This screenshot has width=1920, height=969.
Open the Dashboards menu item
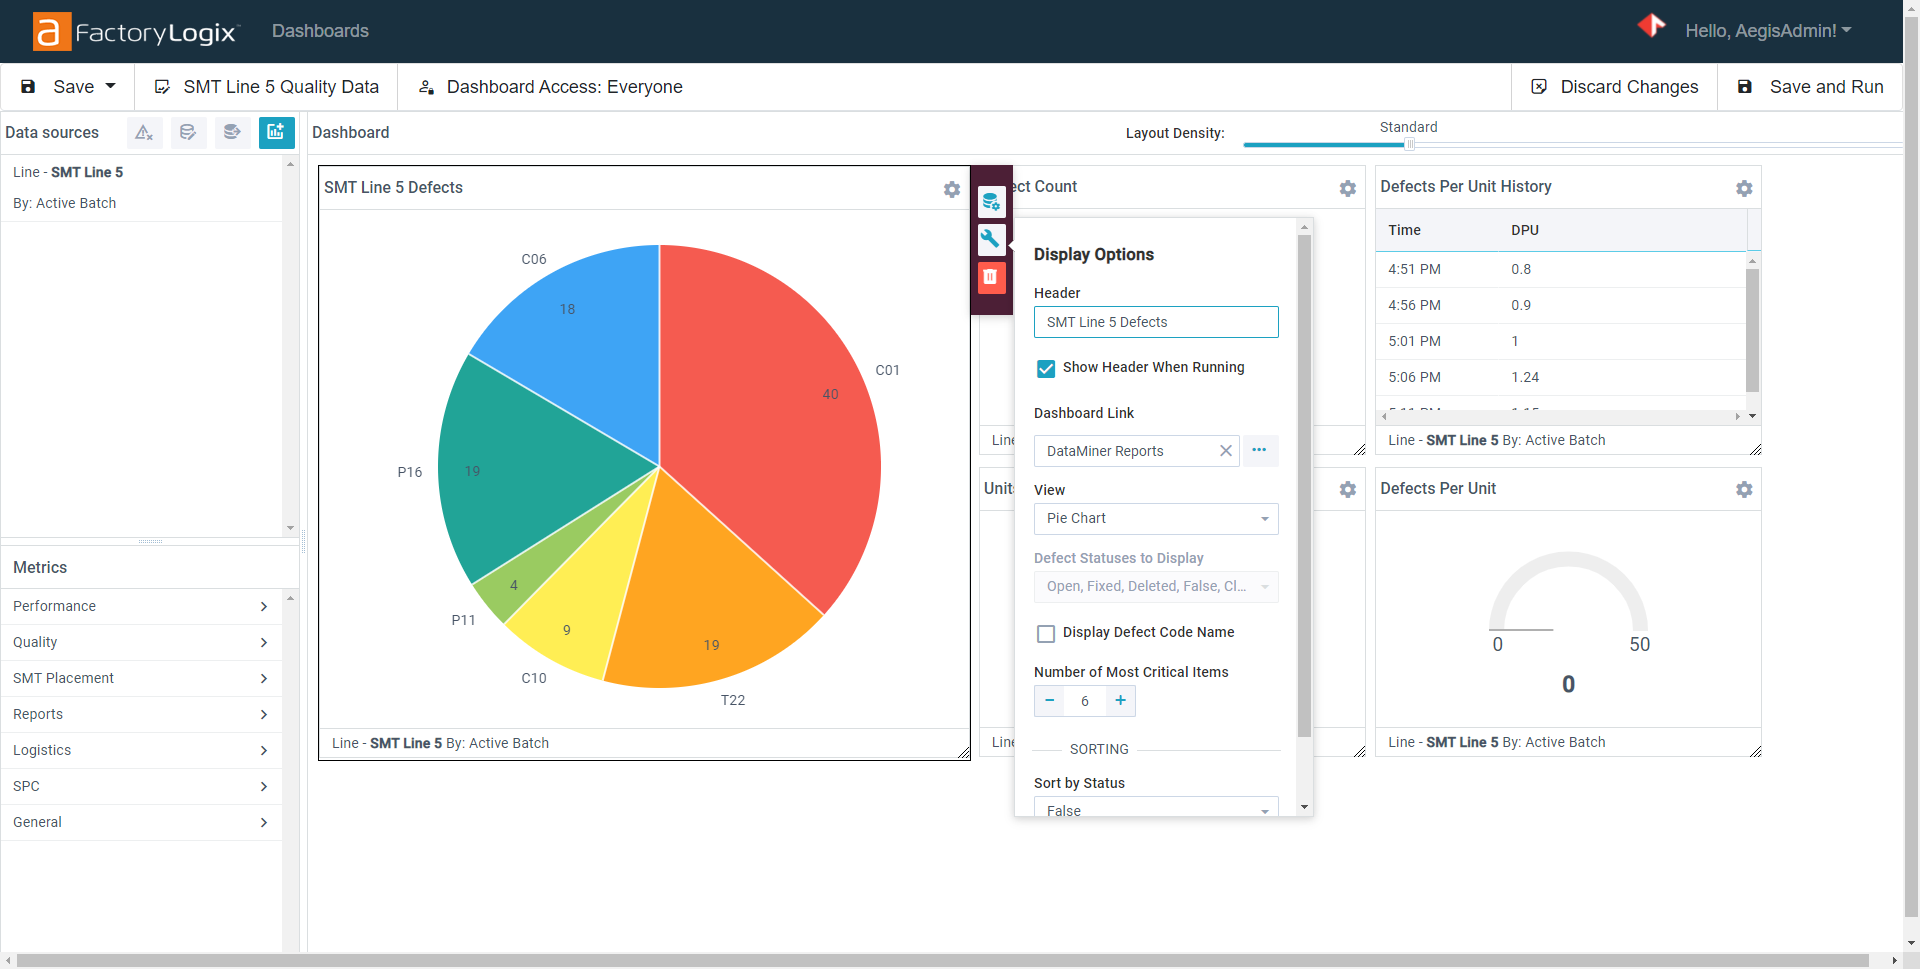[320, 31]
